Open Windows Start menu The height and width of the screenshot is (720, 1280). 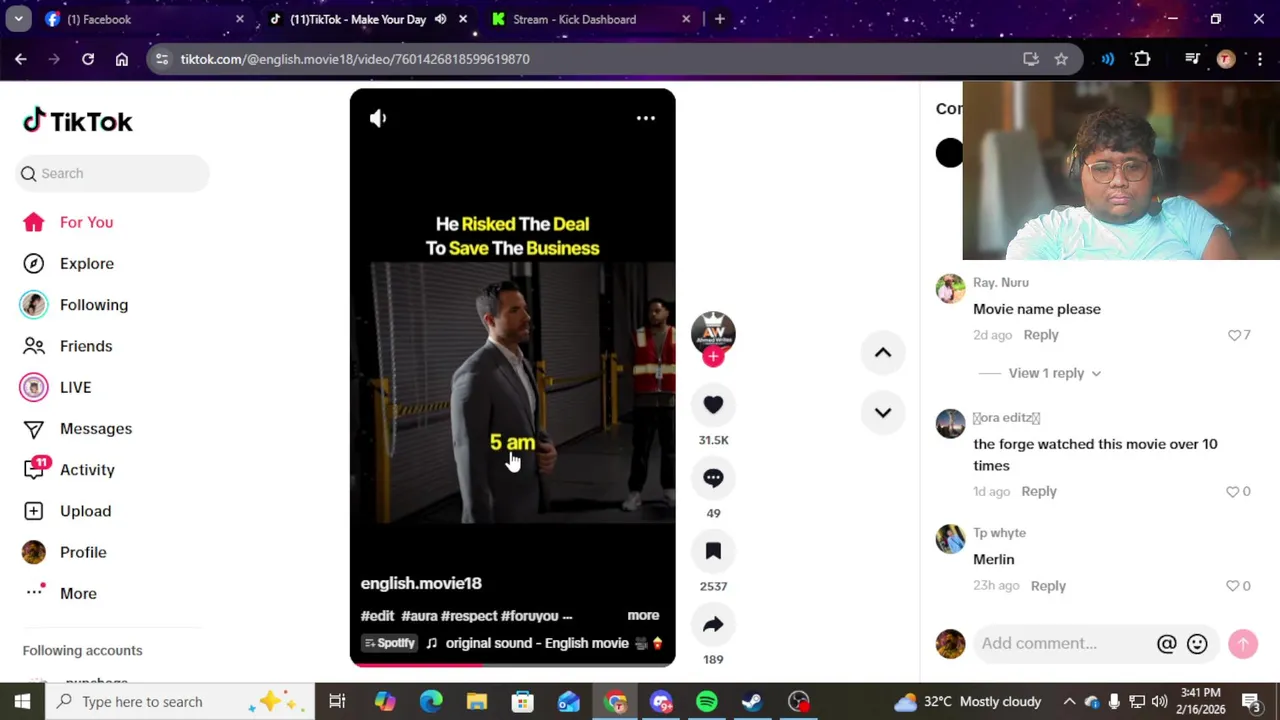click(x=22, y=702)
